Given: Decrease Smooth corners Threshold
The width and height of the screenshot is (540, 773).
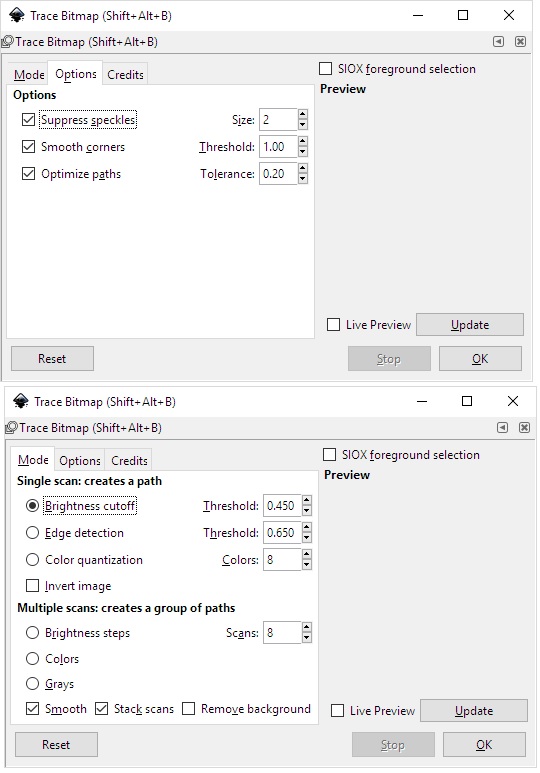Looking at the screenshot, I should 303,152.
